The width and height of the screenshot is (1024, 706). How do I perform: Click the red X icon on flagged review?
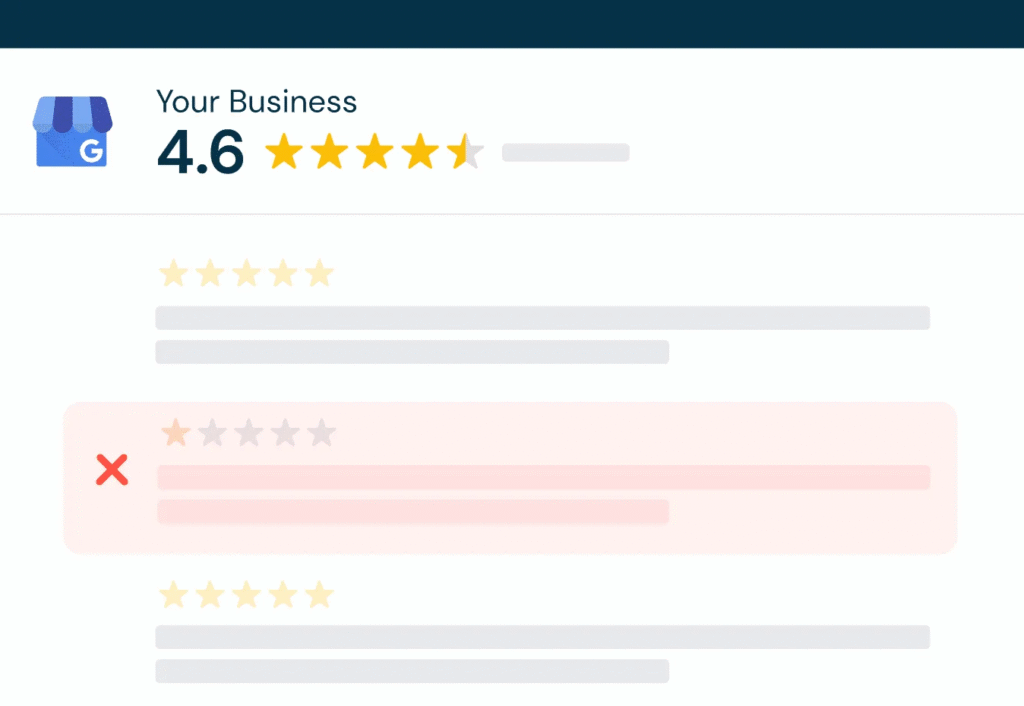(x=112, y=469)
